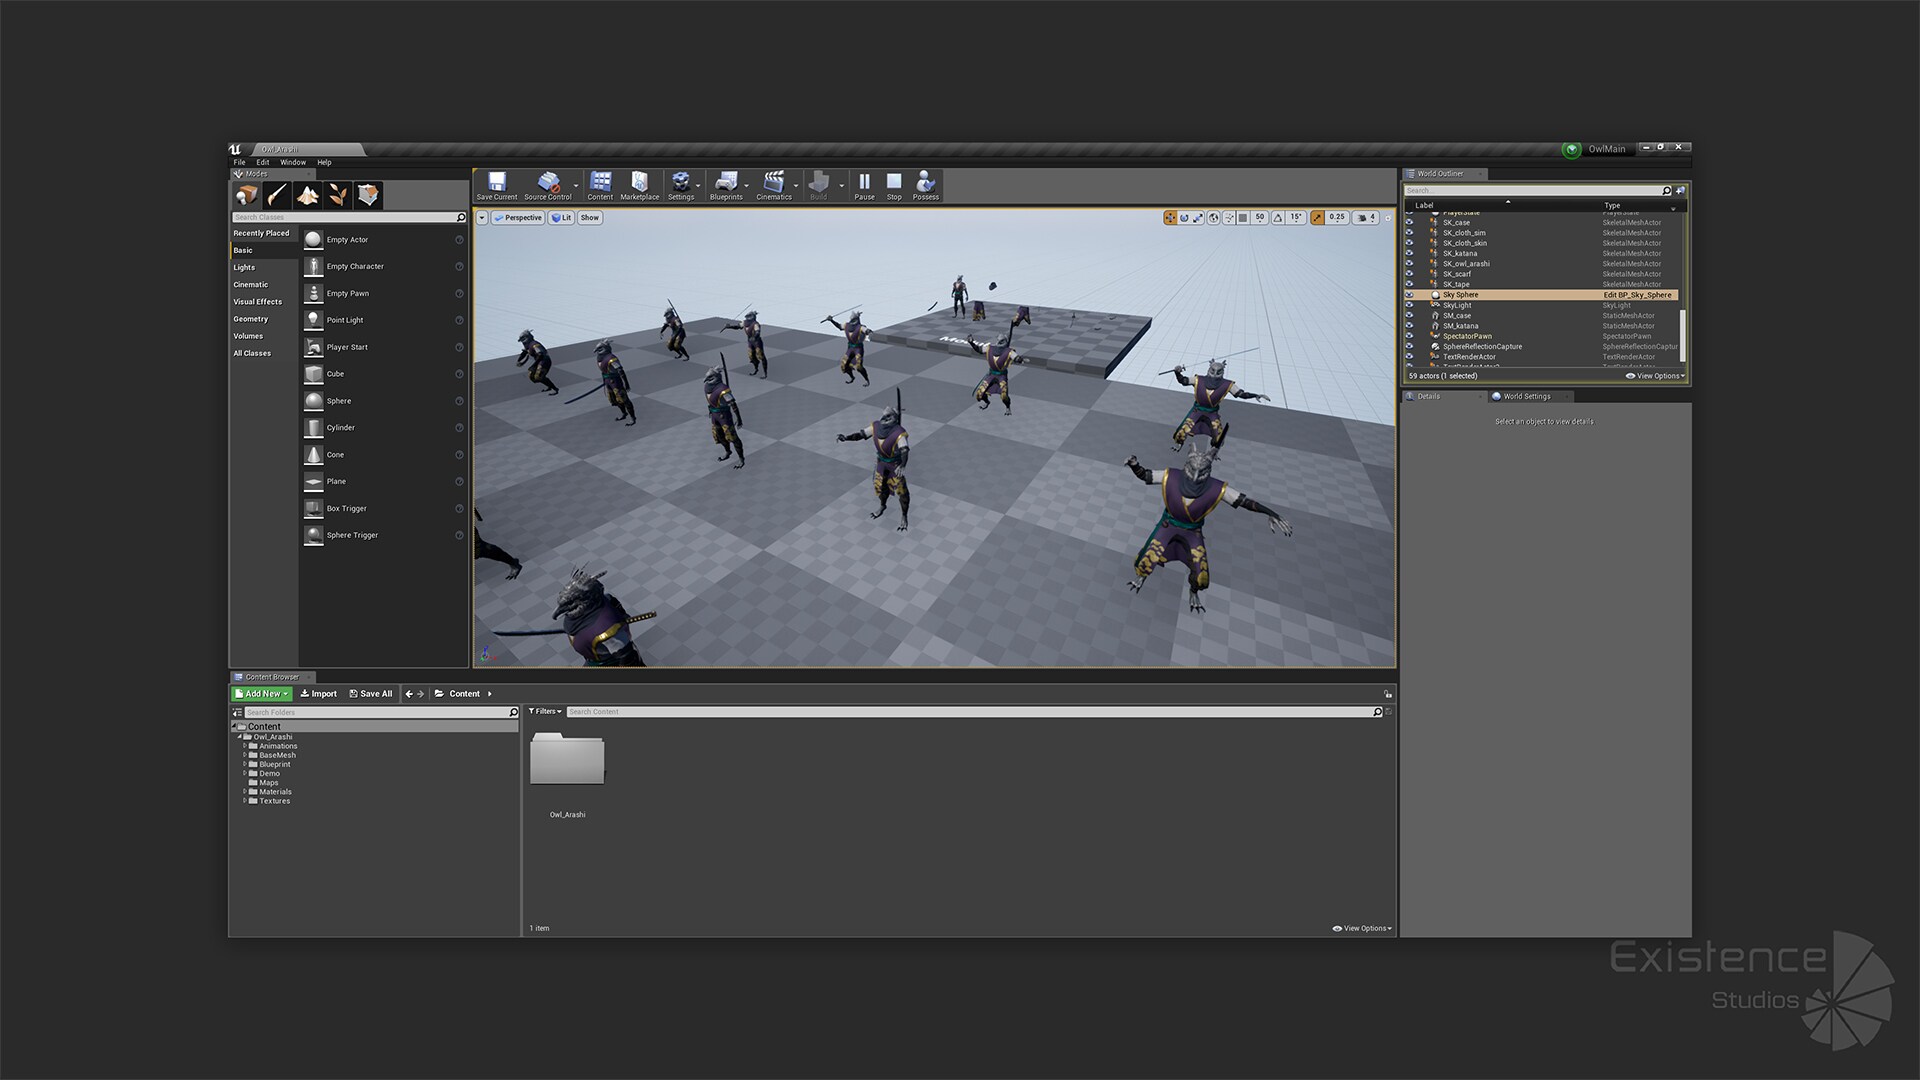Toggle rotation snapping triangle icon
1920x1080 pixels.
(1278, 217)
